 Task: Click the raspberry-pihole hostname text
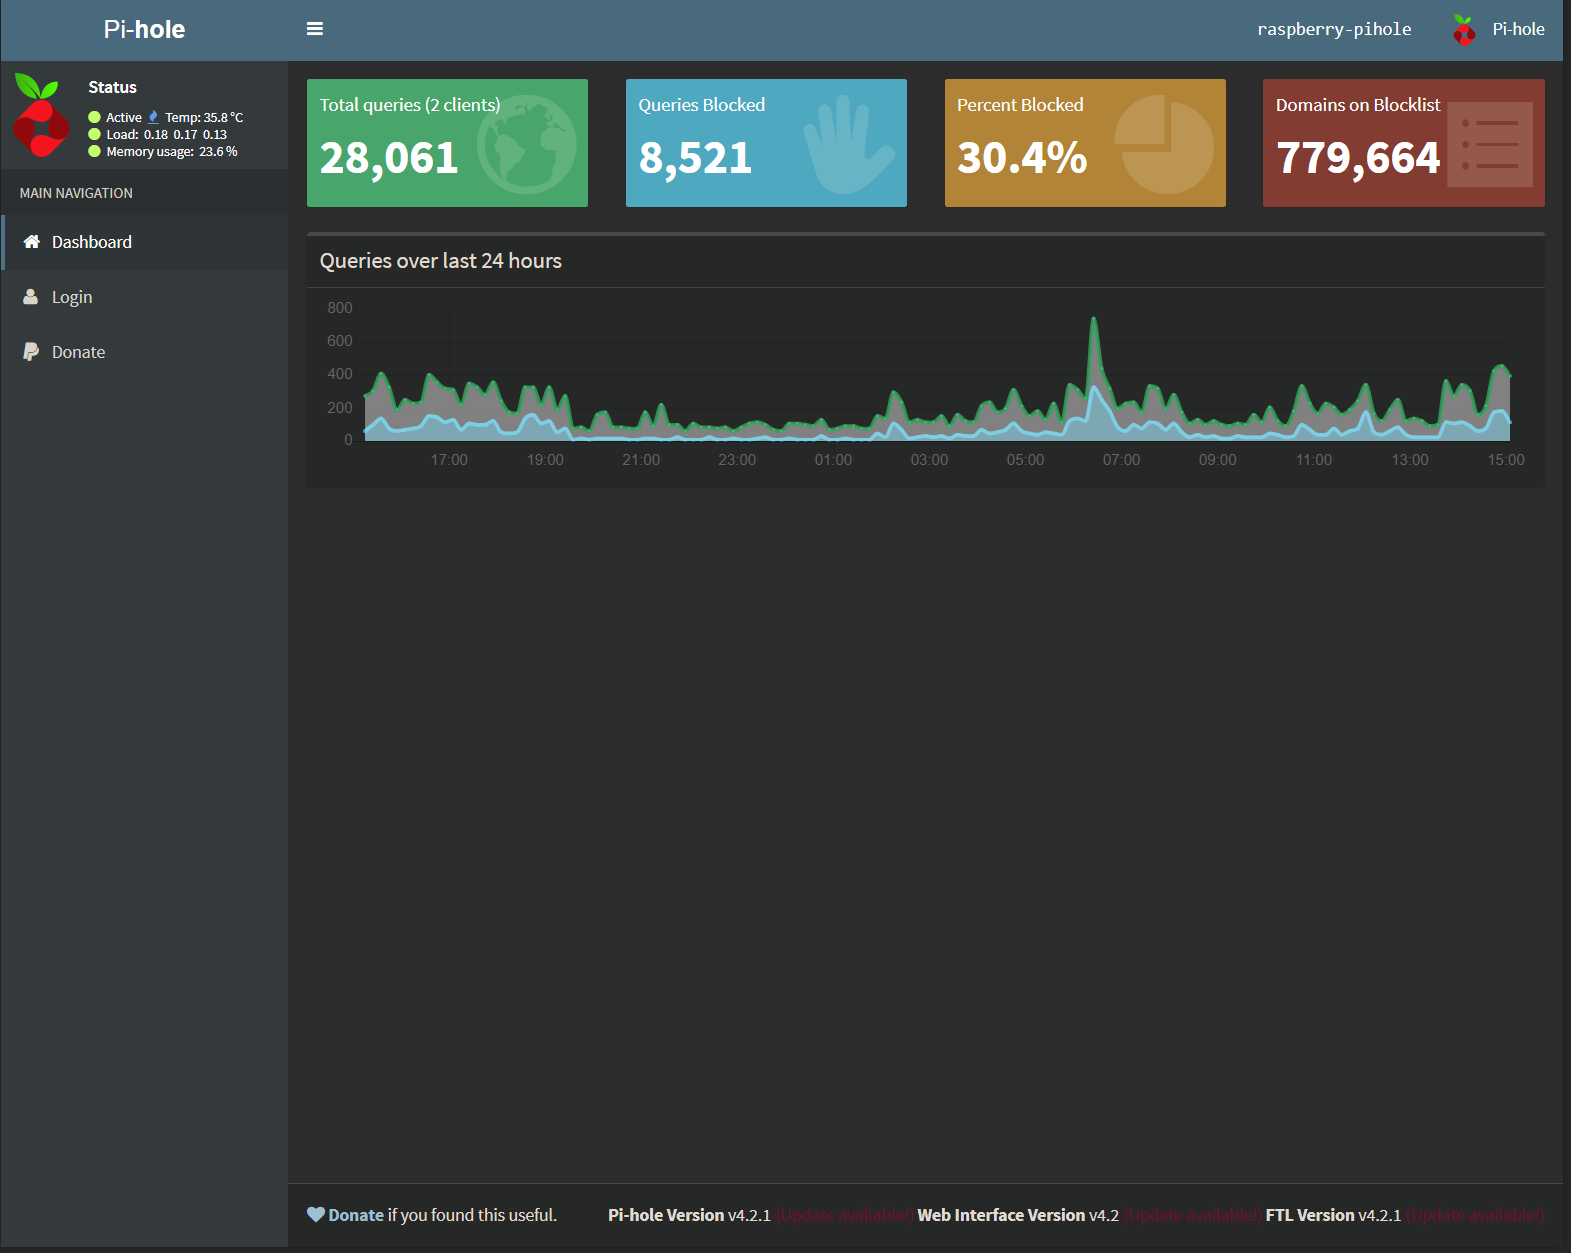(x=1334, y=30)
